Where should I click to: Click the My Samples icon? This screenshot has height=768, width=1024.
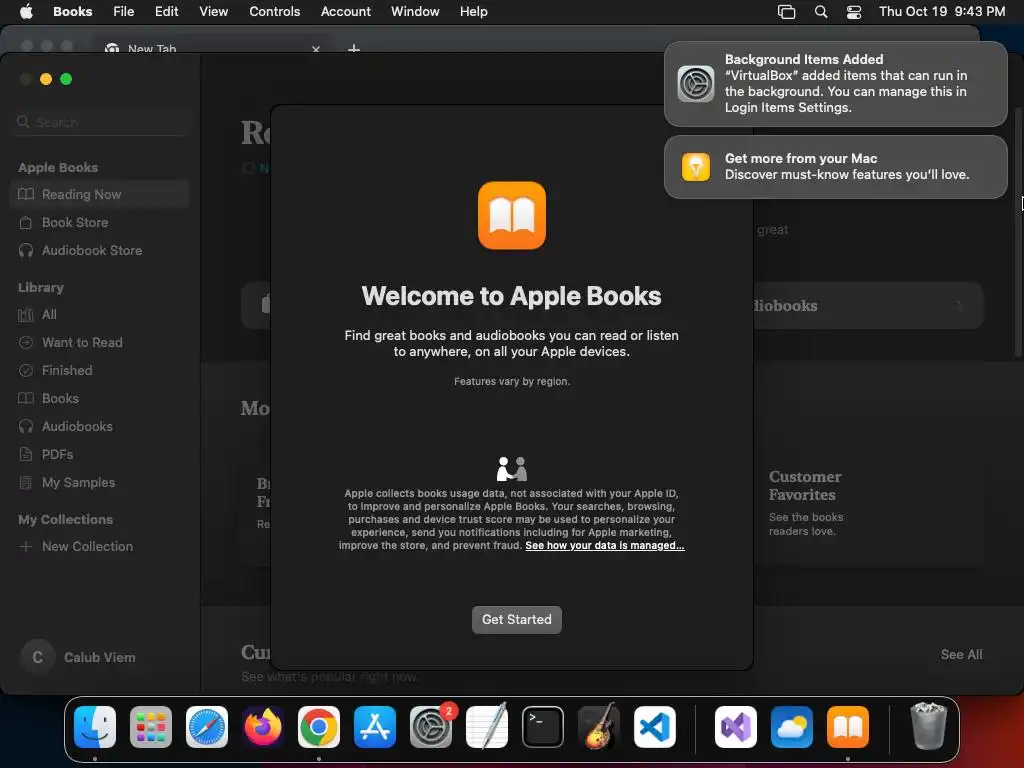(x=25, y=483)
